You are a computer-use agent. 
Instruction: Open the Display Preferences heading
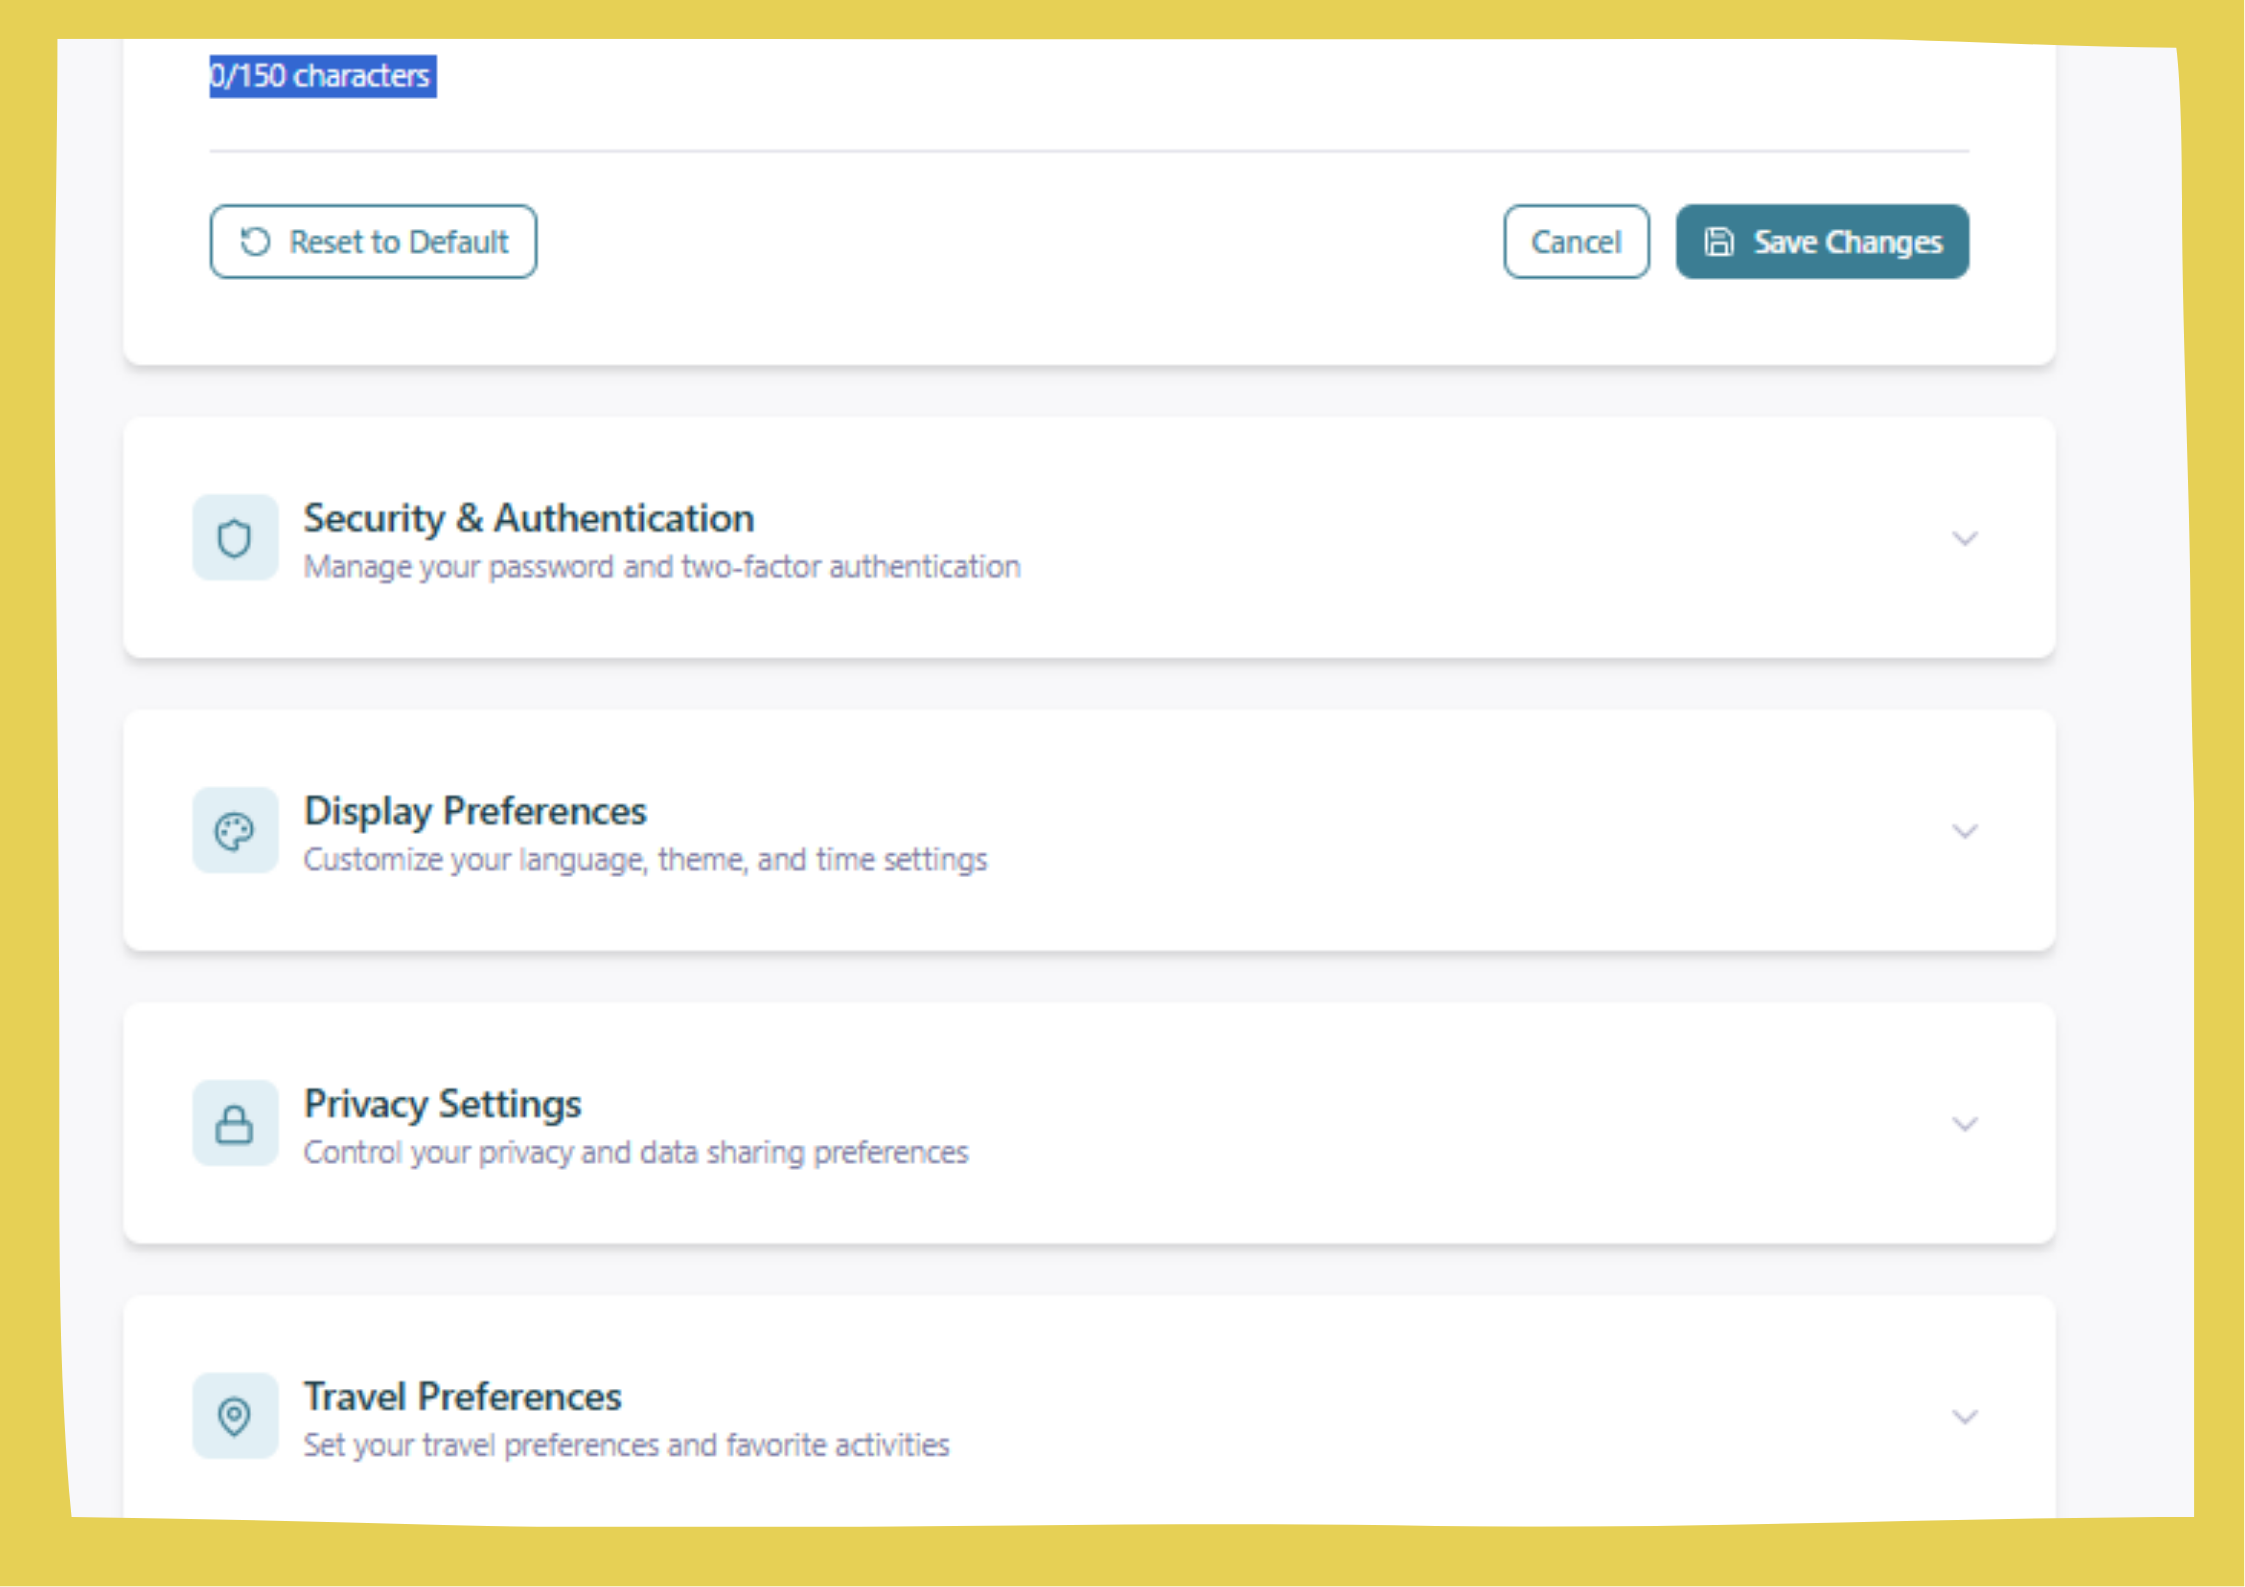(x=475, y=811)
